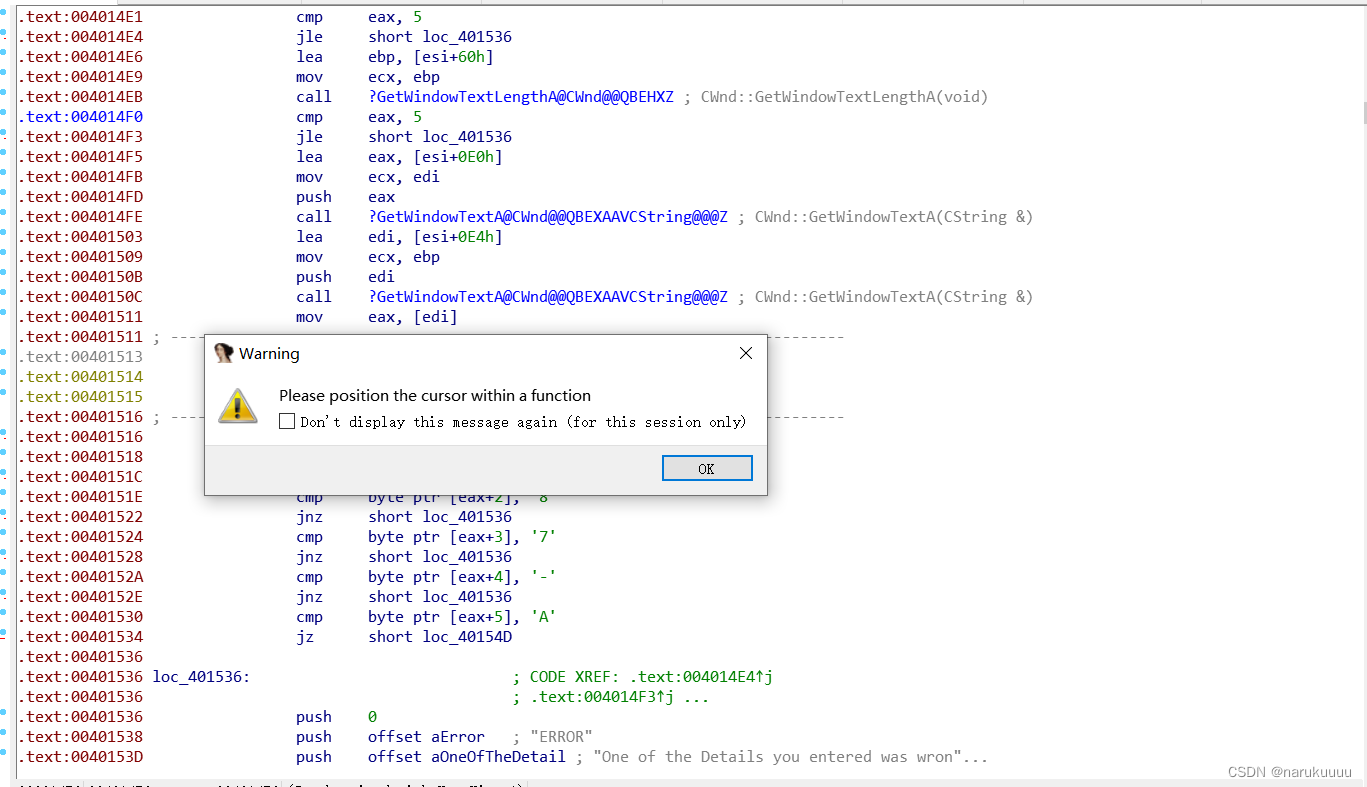Check "Don't display this message again" box

pos(287,422)
